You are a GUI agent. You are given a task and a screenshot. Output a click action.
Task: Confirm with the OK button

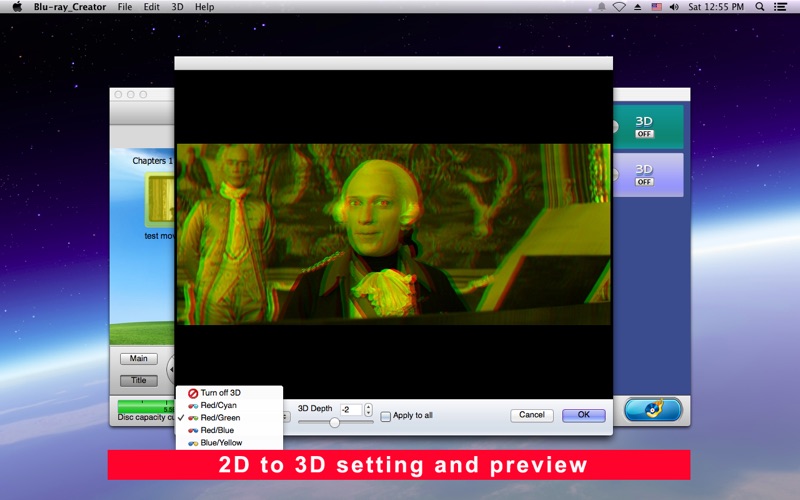pyautogui.click(x=584, y=415)
